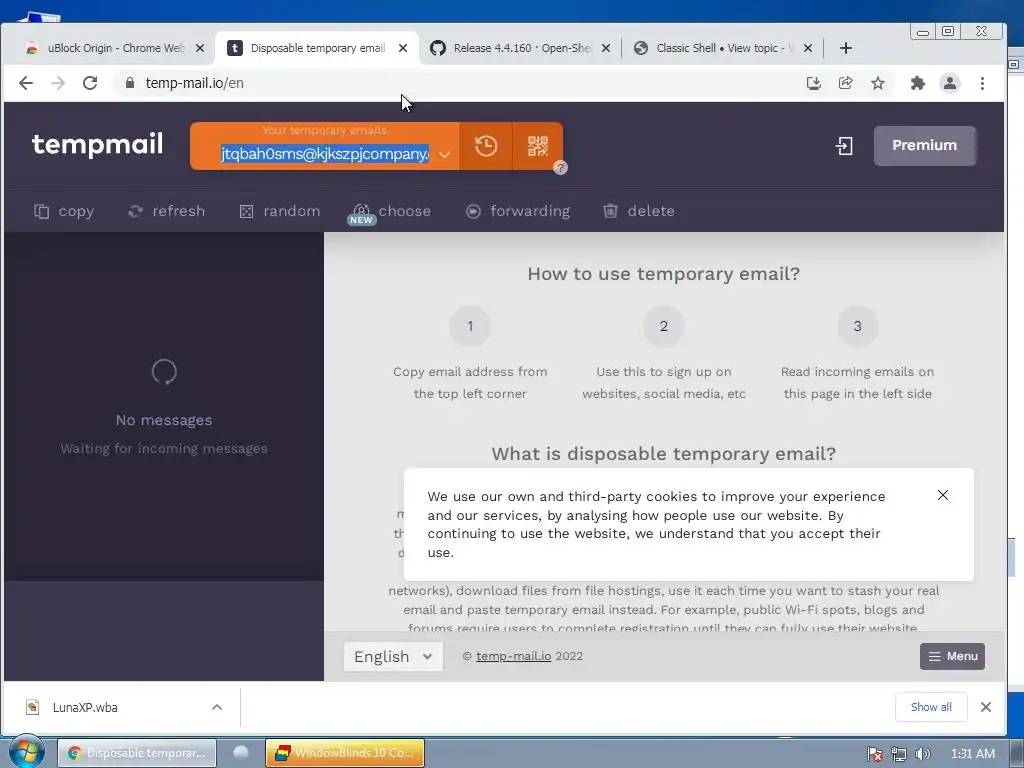The height and width of the screenshot is (768, 1024).
Task: Close the downloads bar
Action: click(x=986, y=707)
